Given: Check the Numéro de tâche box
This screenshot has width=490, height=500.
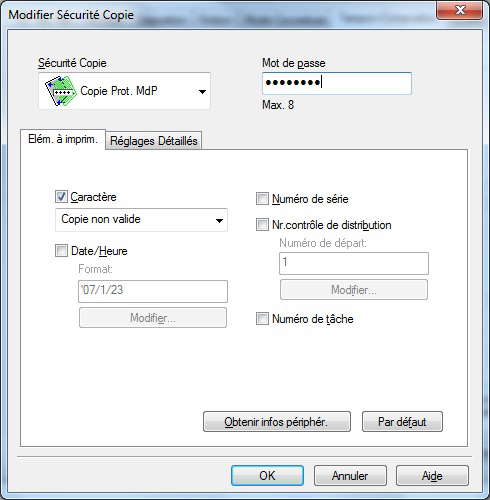Looking at the screenshot, I should point(262,319).
